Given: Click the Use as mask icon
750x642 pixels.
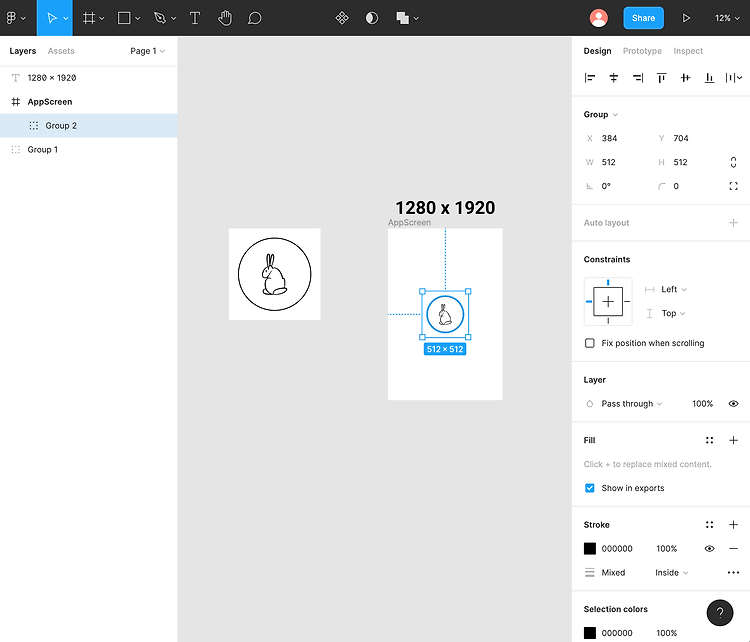Looking at the screenshot, I should pos(372,18).
